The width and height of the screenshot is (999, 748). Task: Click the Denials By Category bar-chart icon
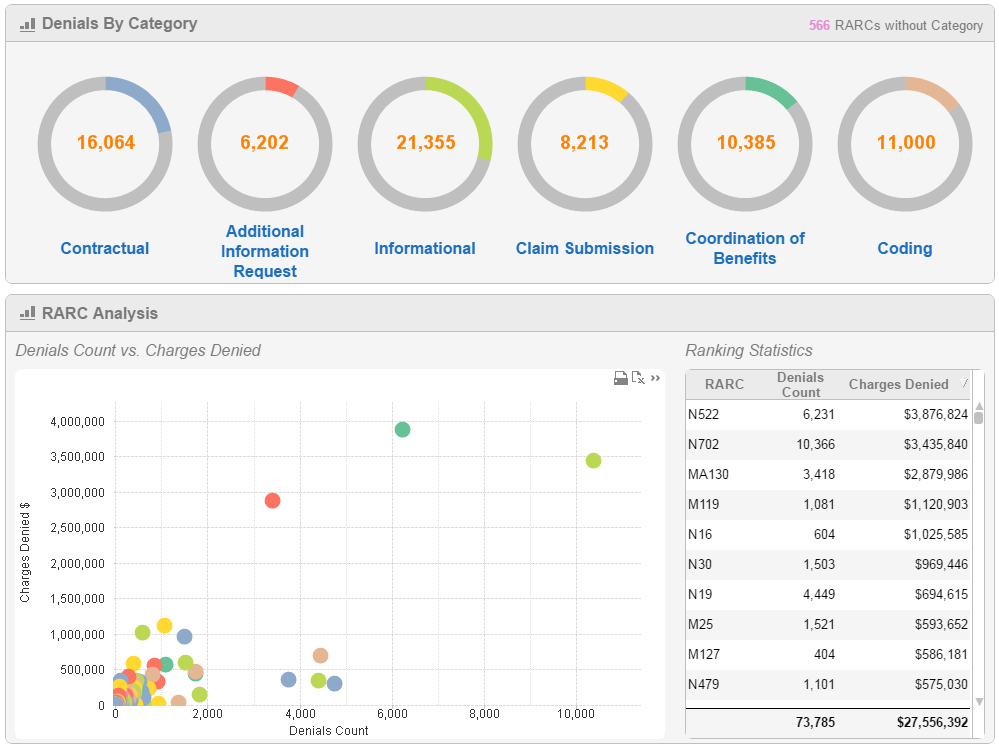(x=27, y=24)
